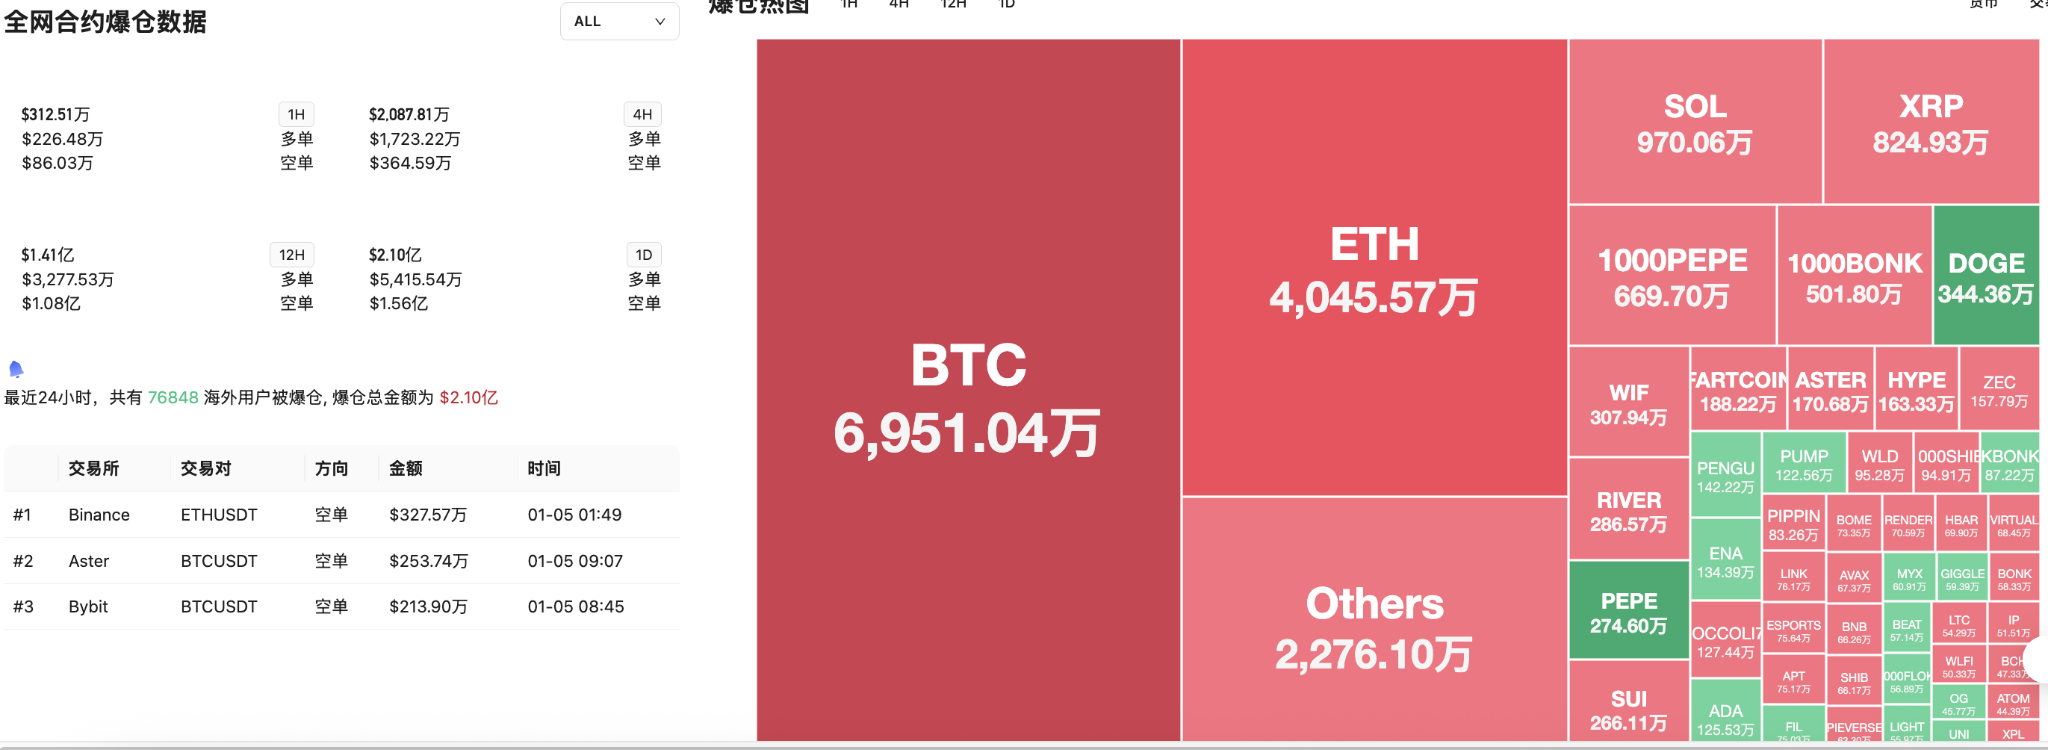The height and width of the screenshot is (750, 2048).
Task: Select the 1H liquidation summary badge
Action: (x=296, y=114)
